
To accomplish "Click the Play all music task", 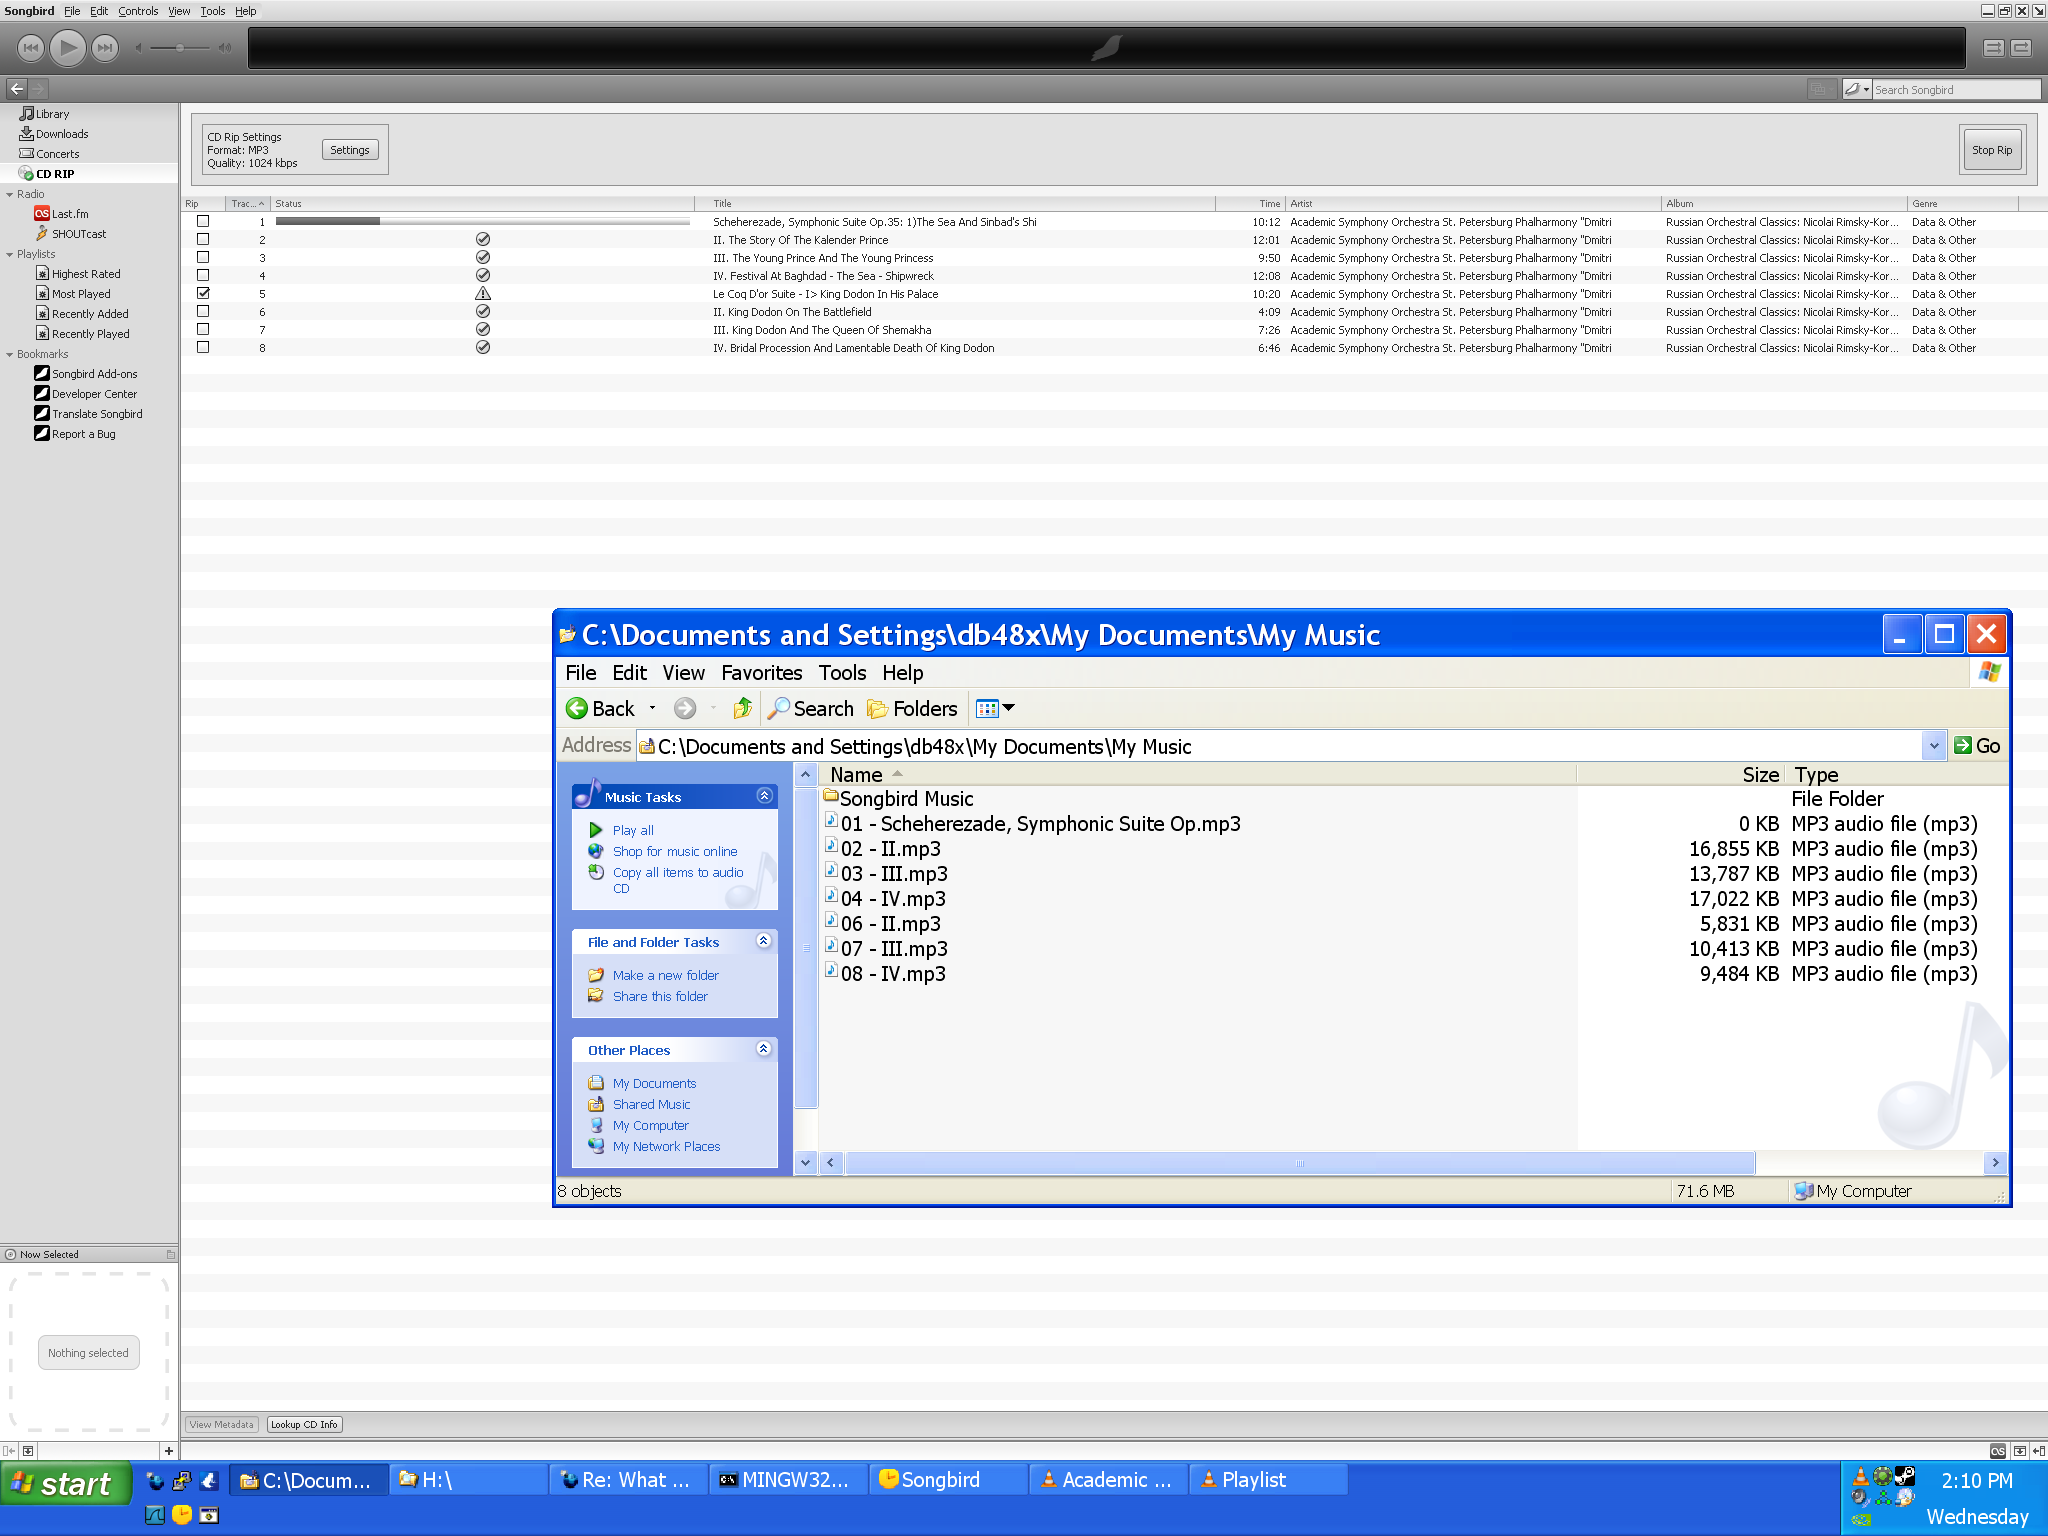I will 633,830.
